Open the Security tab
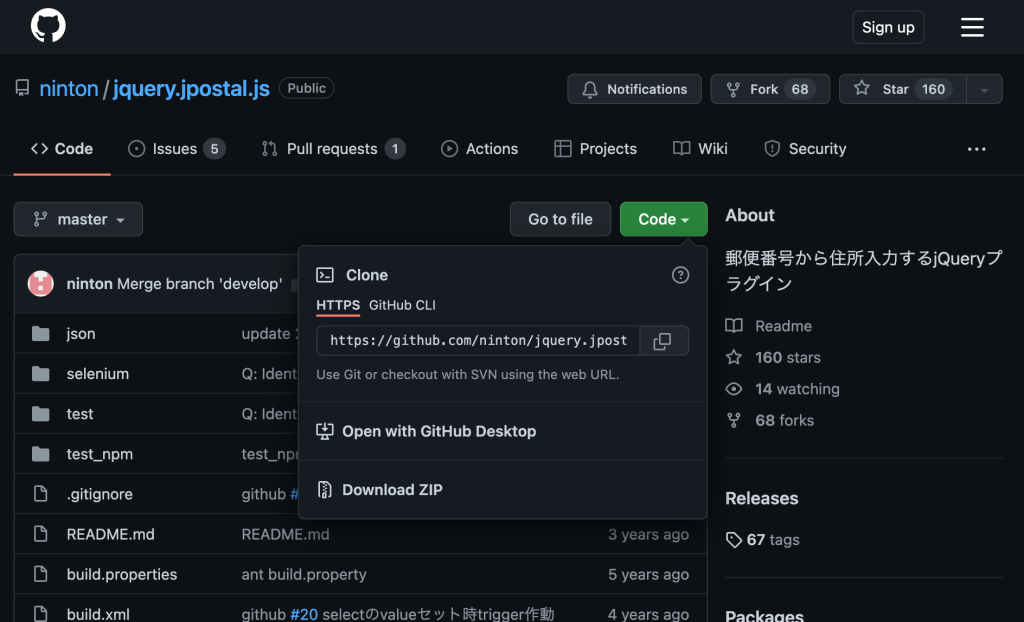 tap(805, 149)
